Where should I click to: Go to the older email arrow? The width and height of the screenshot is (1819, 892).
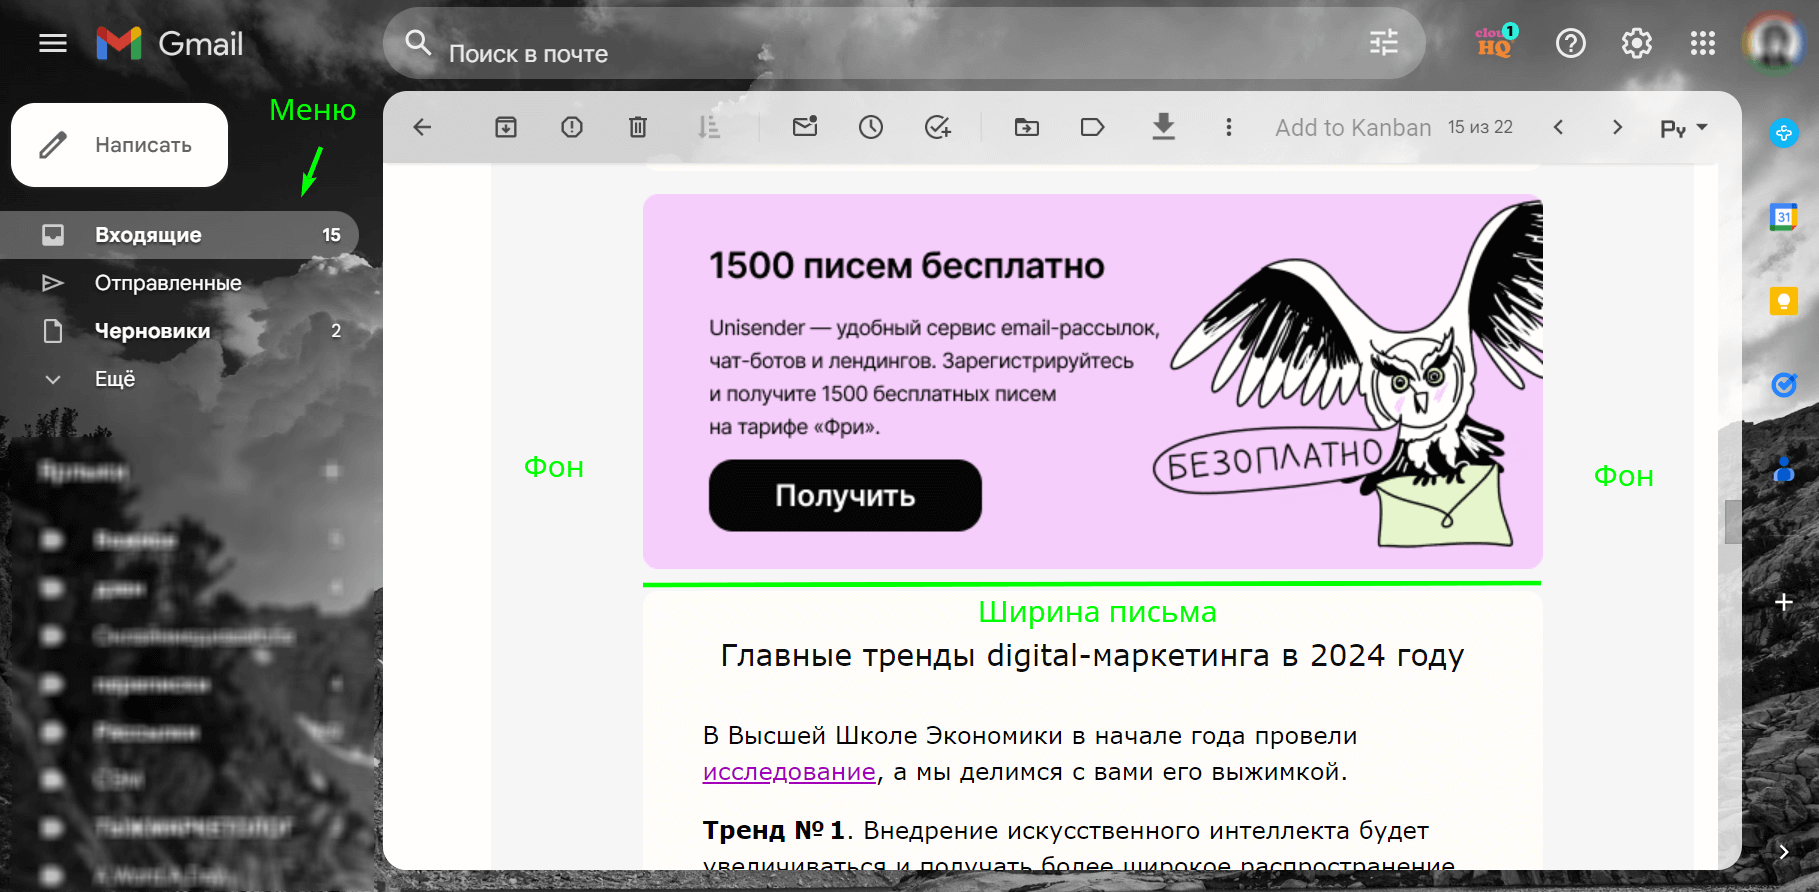tap(1617, 127)
